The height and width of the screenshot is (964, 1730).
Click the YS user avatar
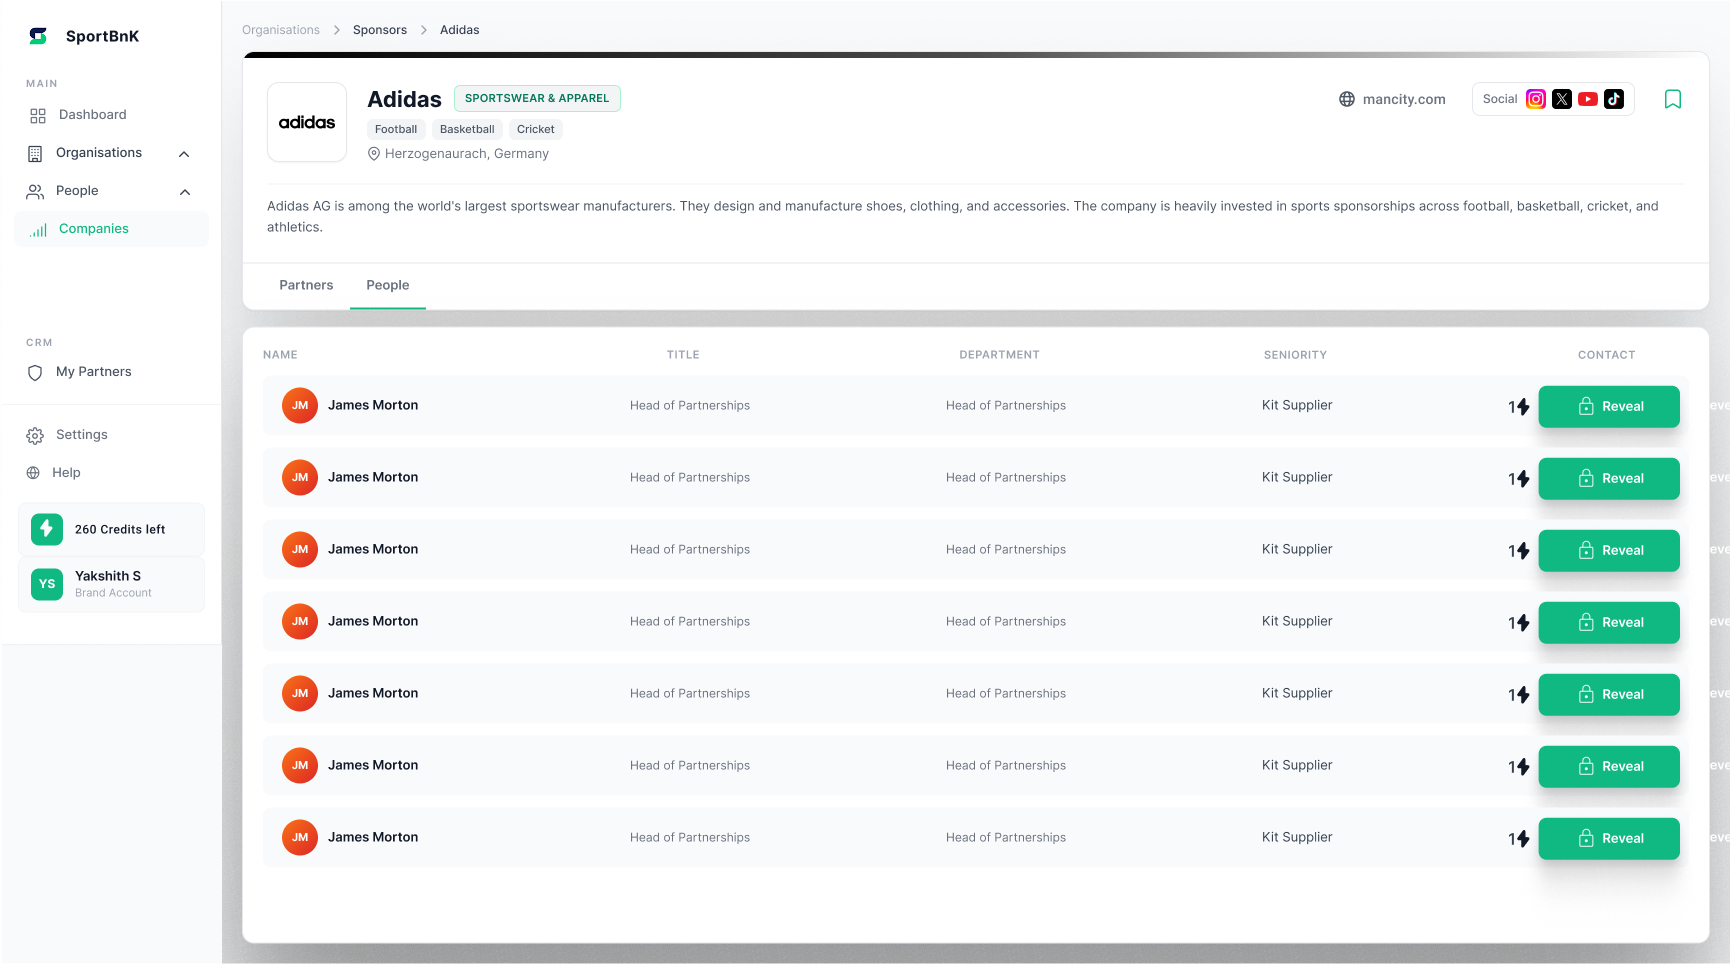click(47, 584)
